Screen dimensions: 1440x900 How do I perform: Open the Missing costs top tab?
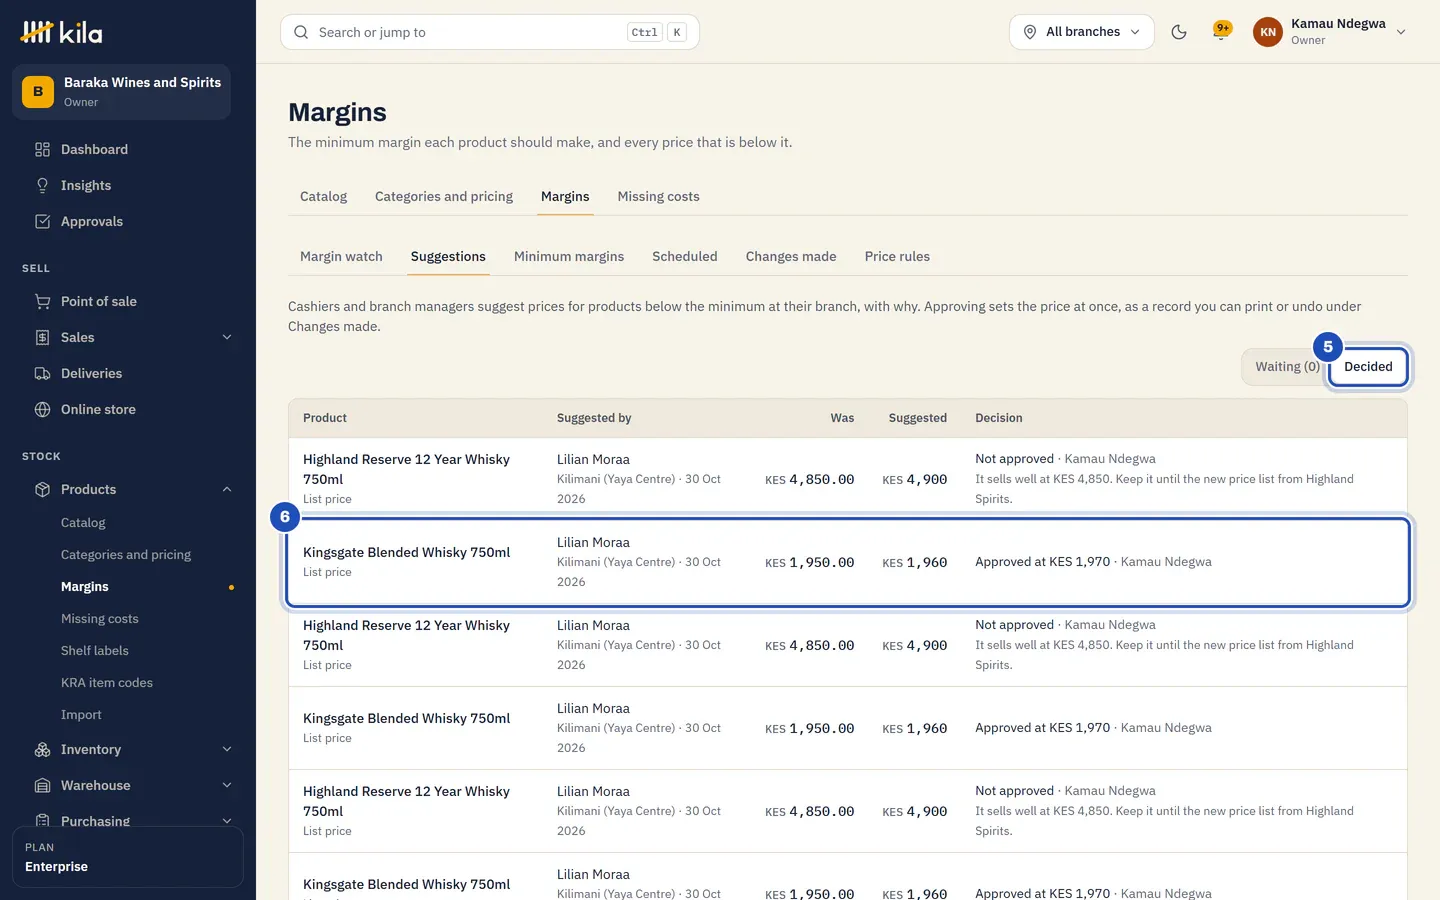click(x=658, y=197)
